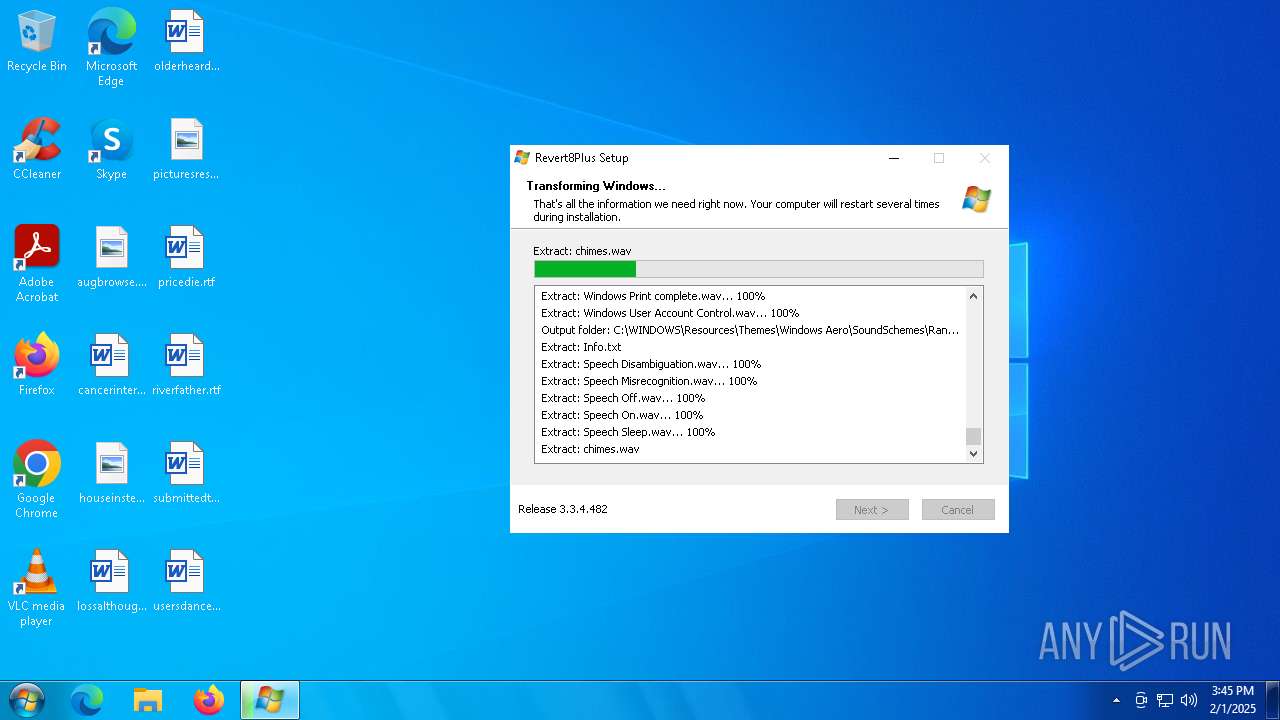The image size is (1280, 720).
Task: Show hidden system tray icons
Action: (x=1116, y=700)
